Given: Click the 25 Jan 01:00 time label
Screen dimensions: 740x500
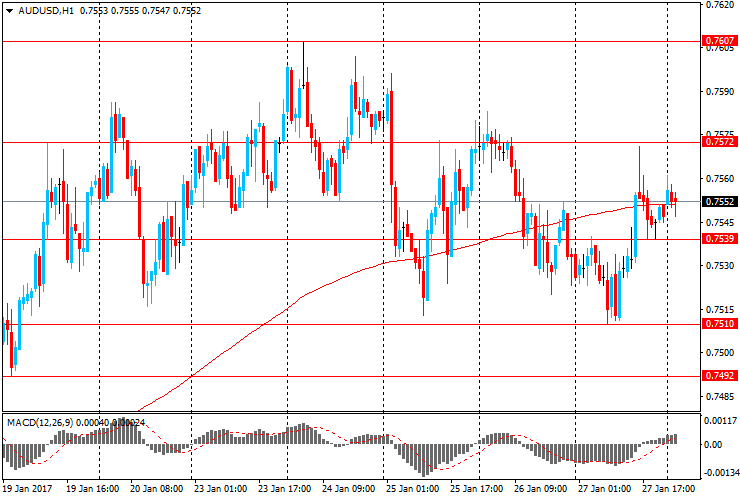Looking at the screenshot, I should point(413,490).
